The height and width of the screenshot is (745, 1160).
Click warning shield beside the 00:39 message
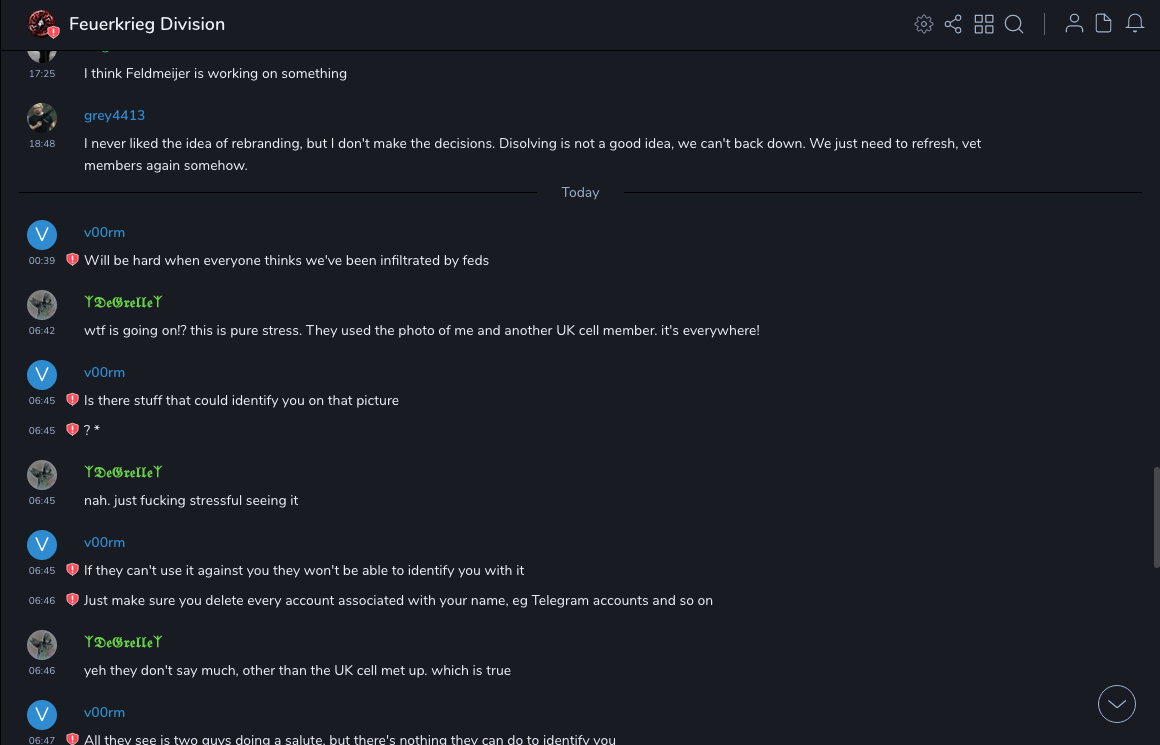click(72, 260)
